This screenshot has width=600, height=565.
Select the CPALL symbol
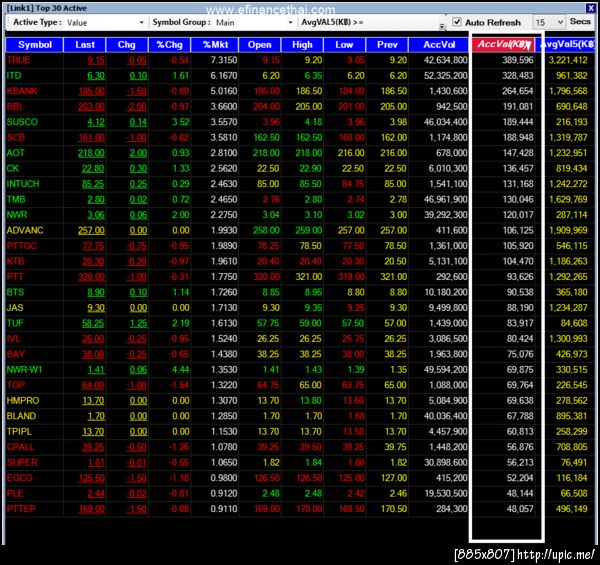21,447
